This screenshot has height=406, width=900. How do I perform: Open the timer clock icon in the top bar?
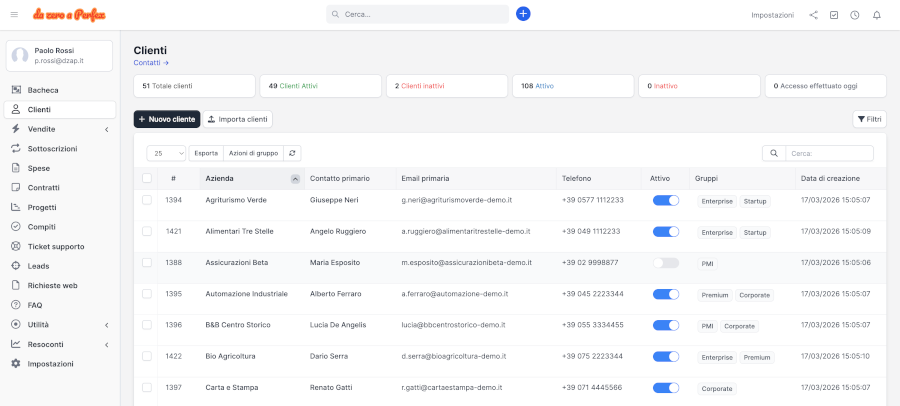855,15
